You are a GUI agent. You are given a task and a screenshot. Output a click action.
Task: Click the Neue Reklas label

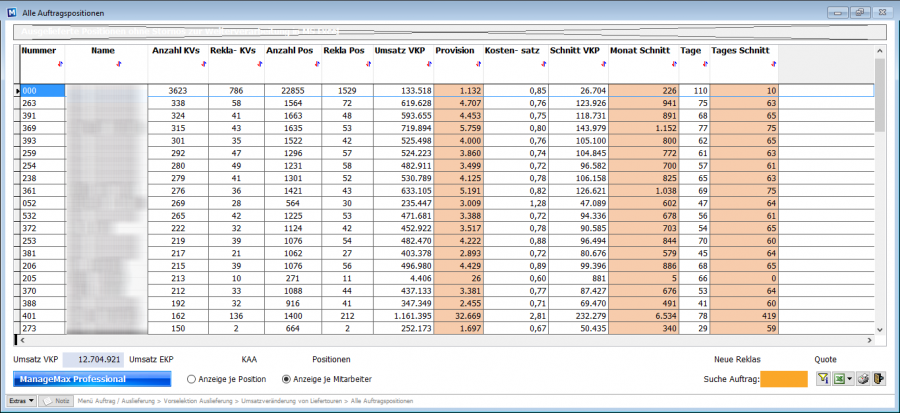click(x=737, y=360)
